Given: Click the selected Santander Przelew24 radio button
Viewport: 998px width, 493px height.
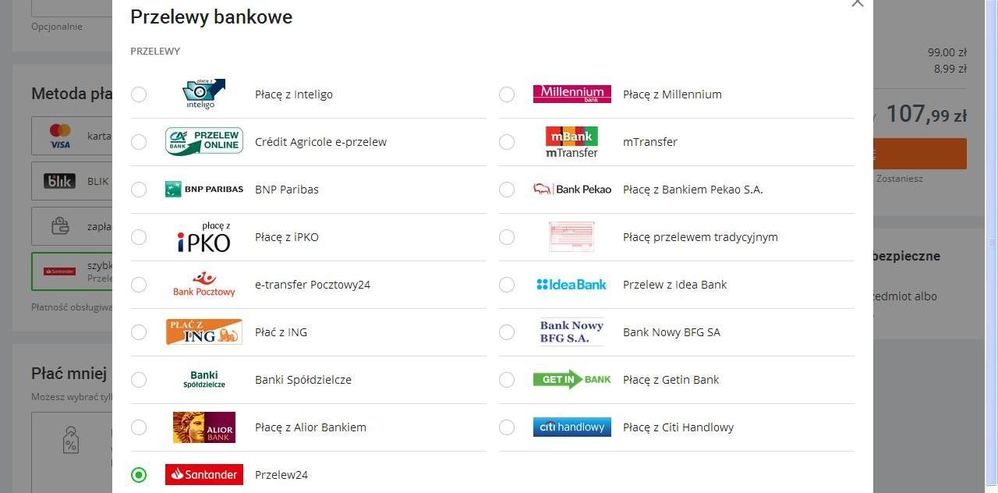Looking at the screenshot, I should (x=139, y=475).
